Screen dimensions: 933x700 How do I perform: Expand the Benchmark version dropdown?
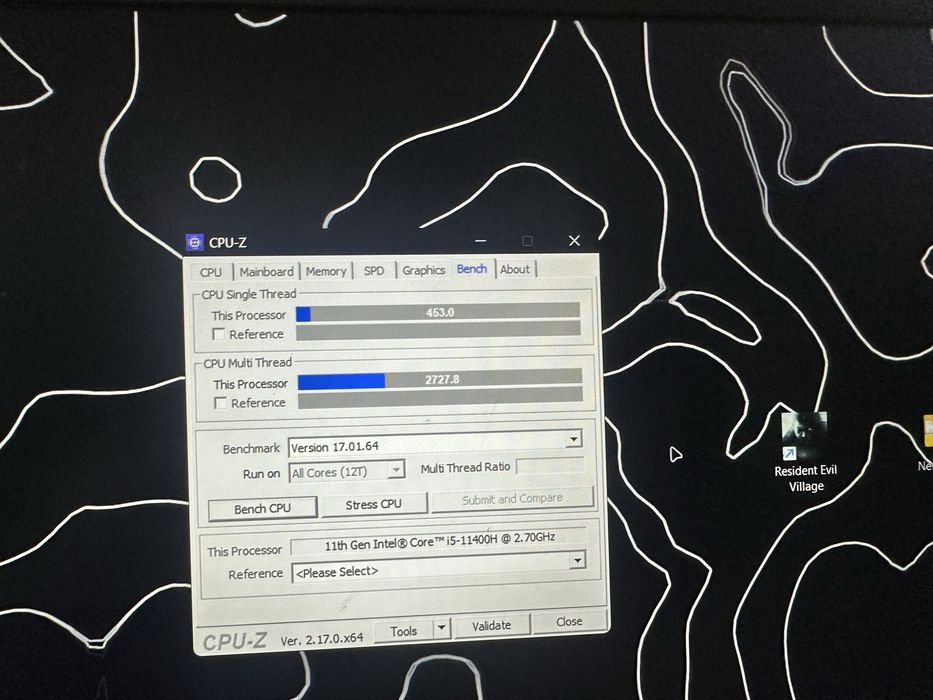pos(573,439)
